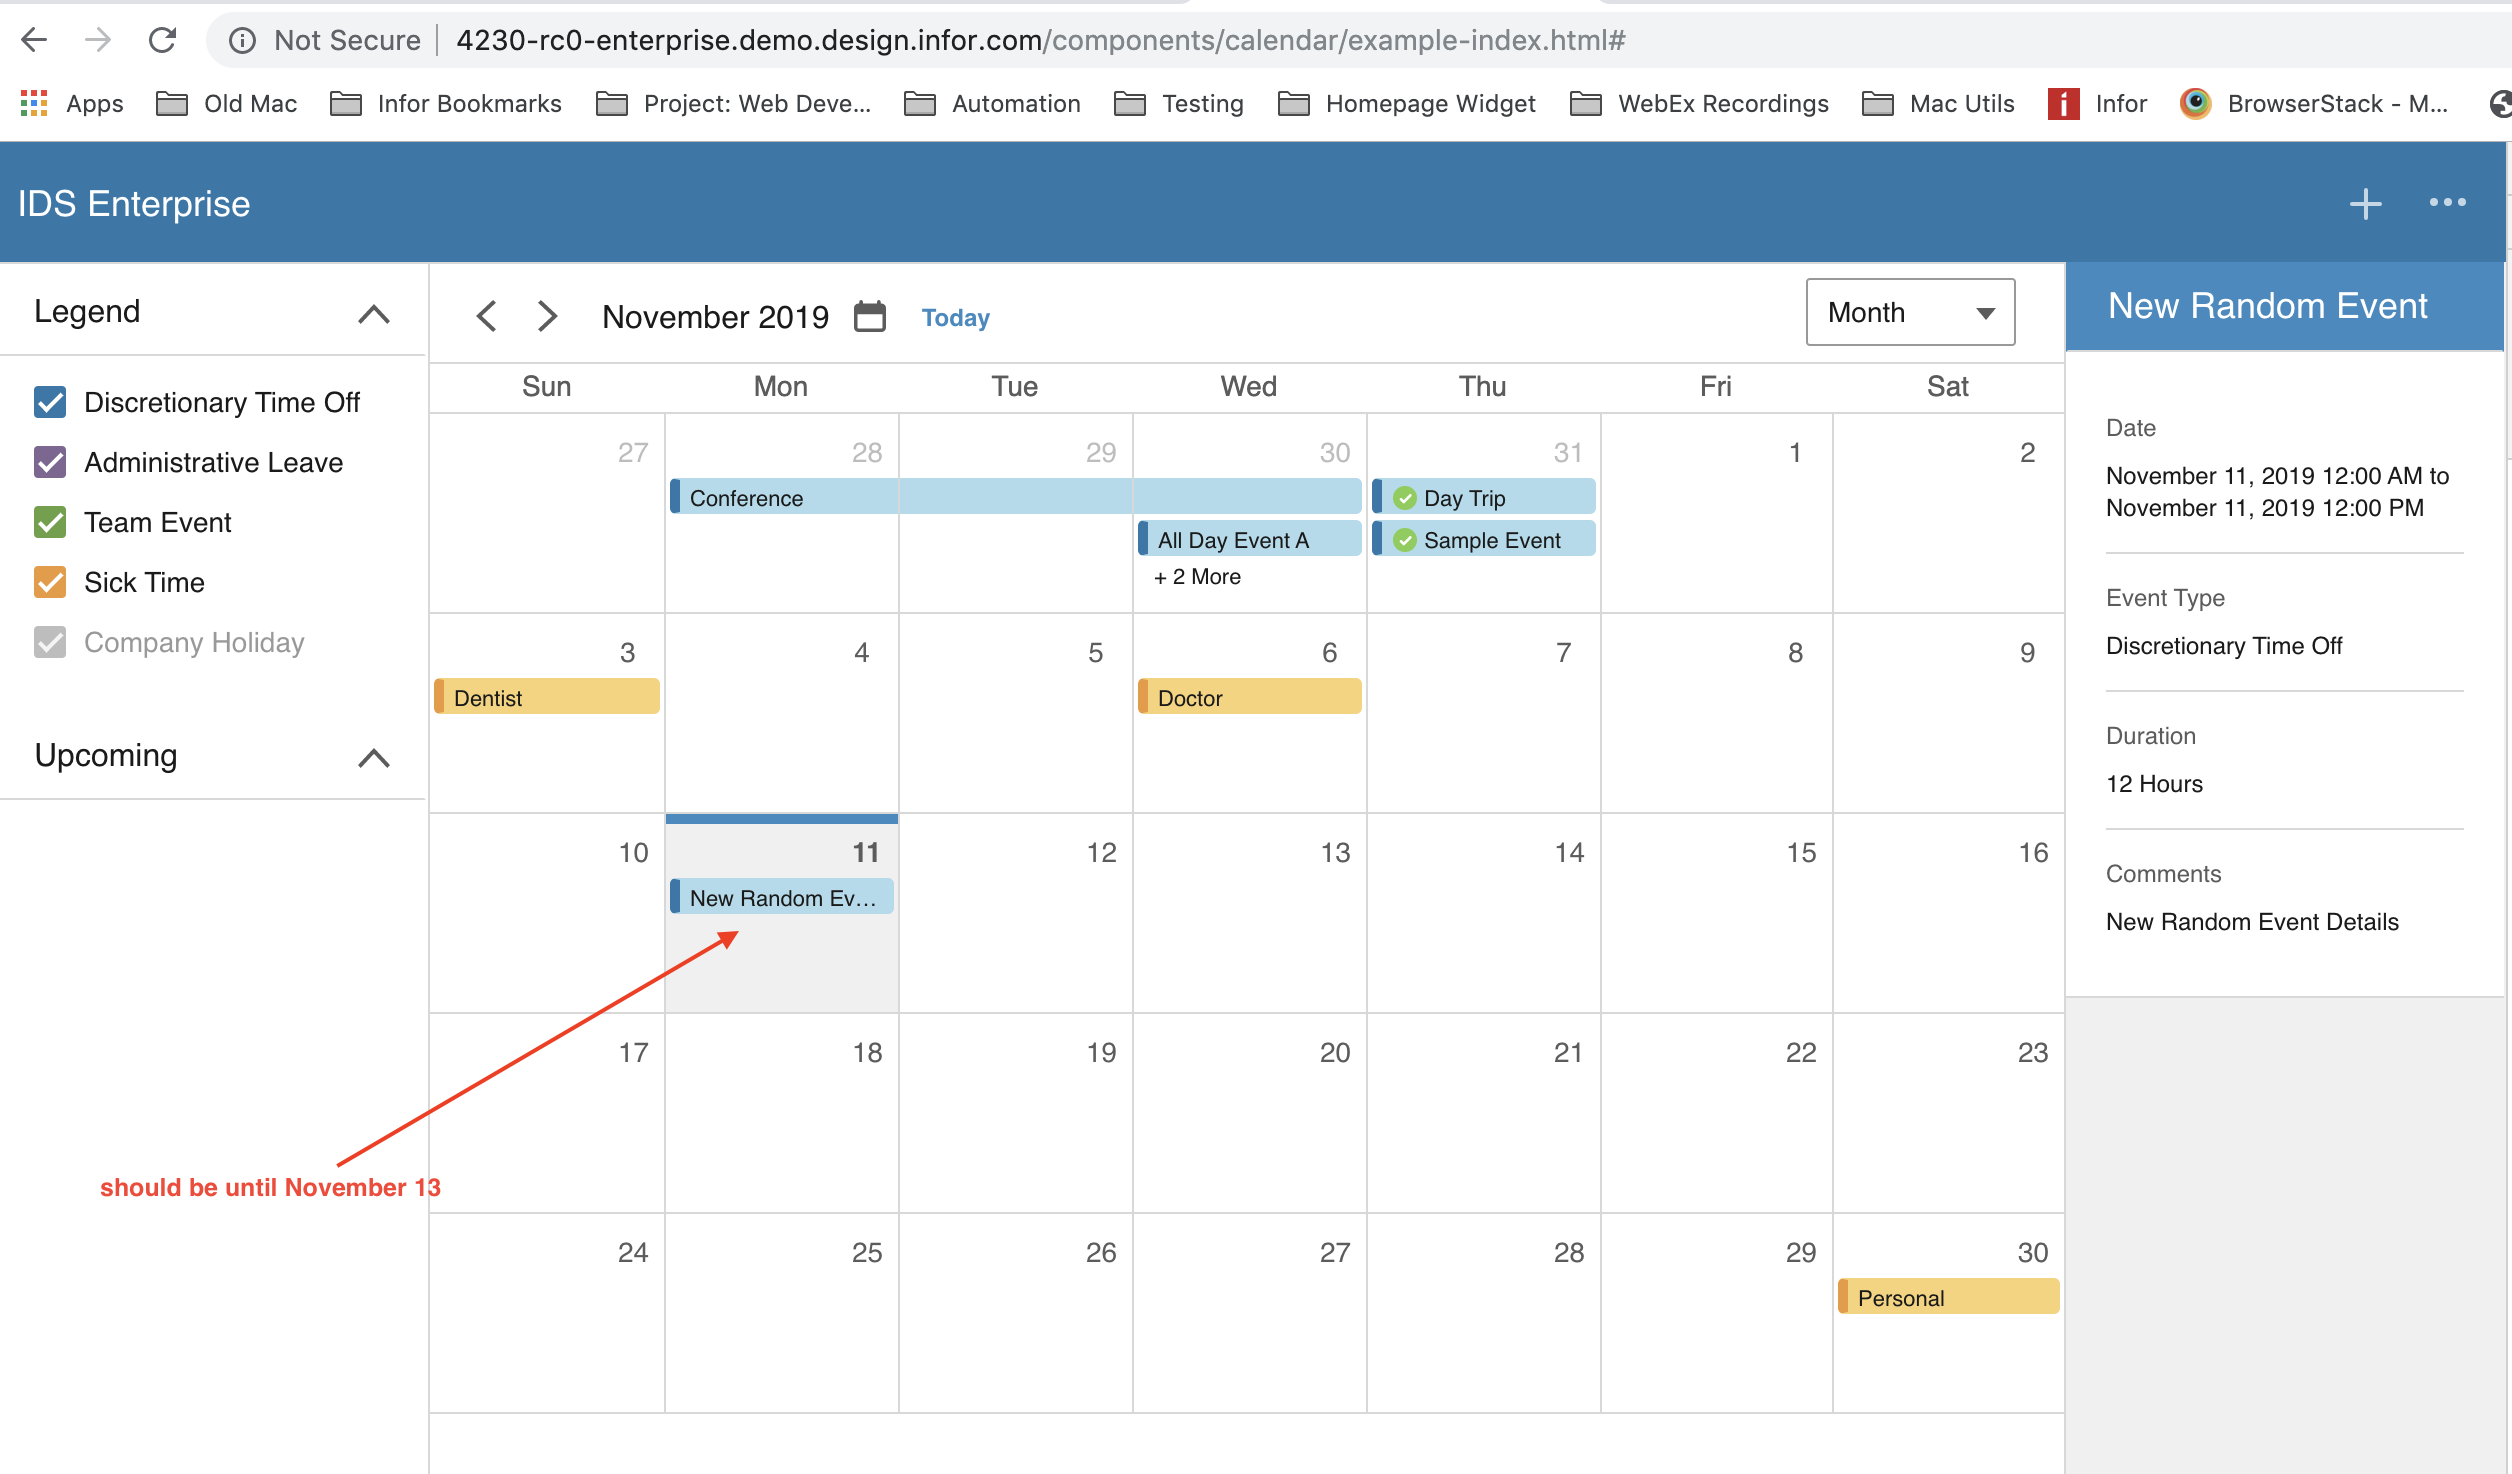2512x1474 pixels.
Task: Open the Month view dropdown
Action: 1909,312
